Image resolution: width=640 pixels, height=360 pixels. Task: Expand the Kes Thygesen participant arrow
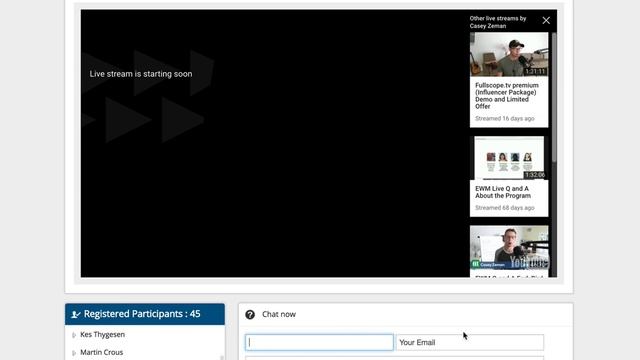[74, 335]
